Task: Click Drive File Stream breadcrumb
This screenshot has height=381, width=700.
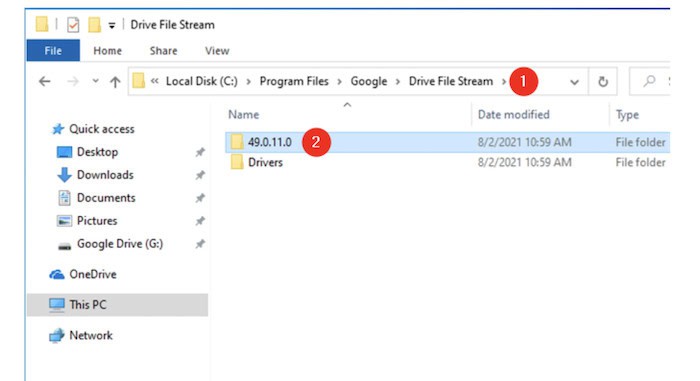Action: pos(451,81)
